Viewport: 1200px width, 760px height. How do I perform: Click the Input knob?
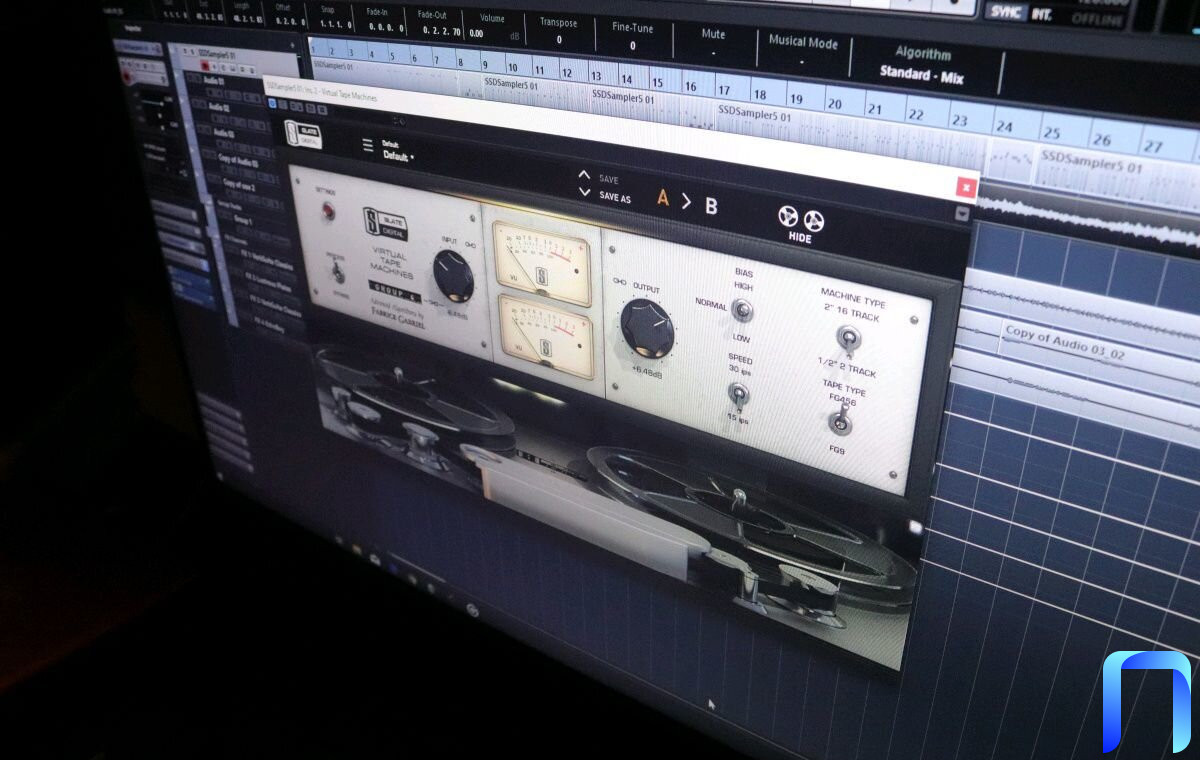(x=453, y=274)
